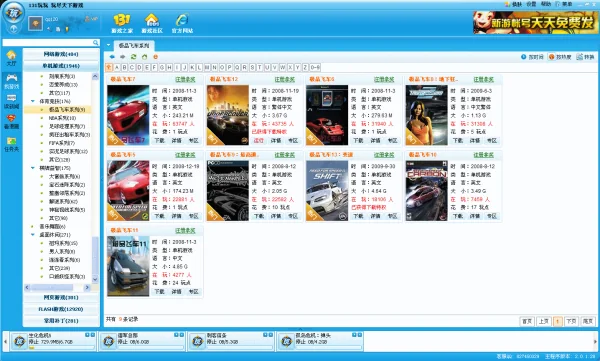
Task: Switch to the 极品飞车系列 tab
Action: click(134, 46)
